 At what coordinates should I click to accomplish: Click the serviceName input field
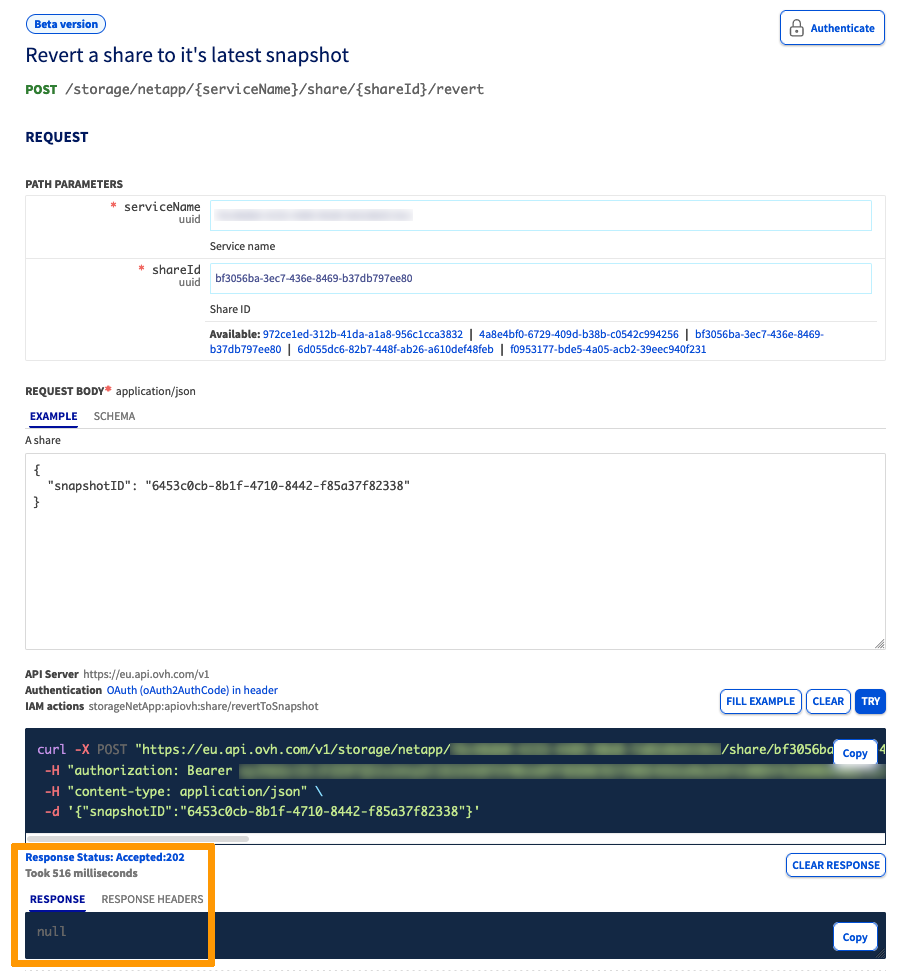click(x=540, y=215)
